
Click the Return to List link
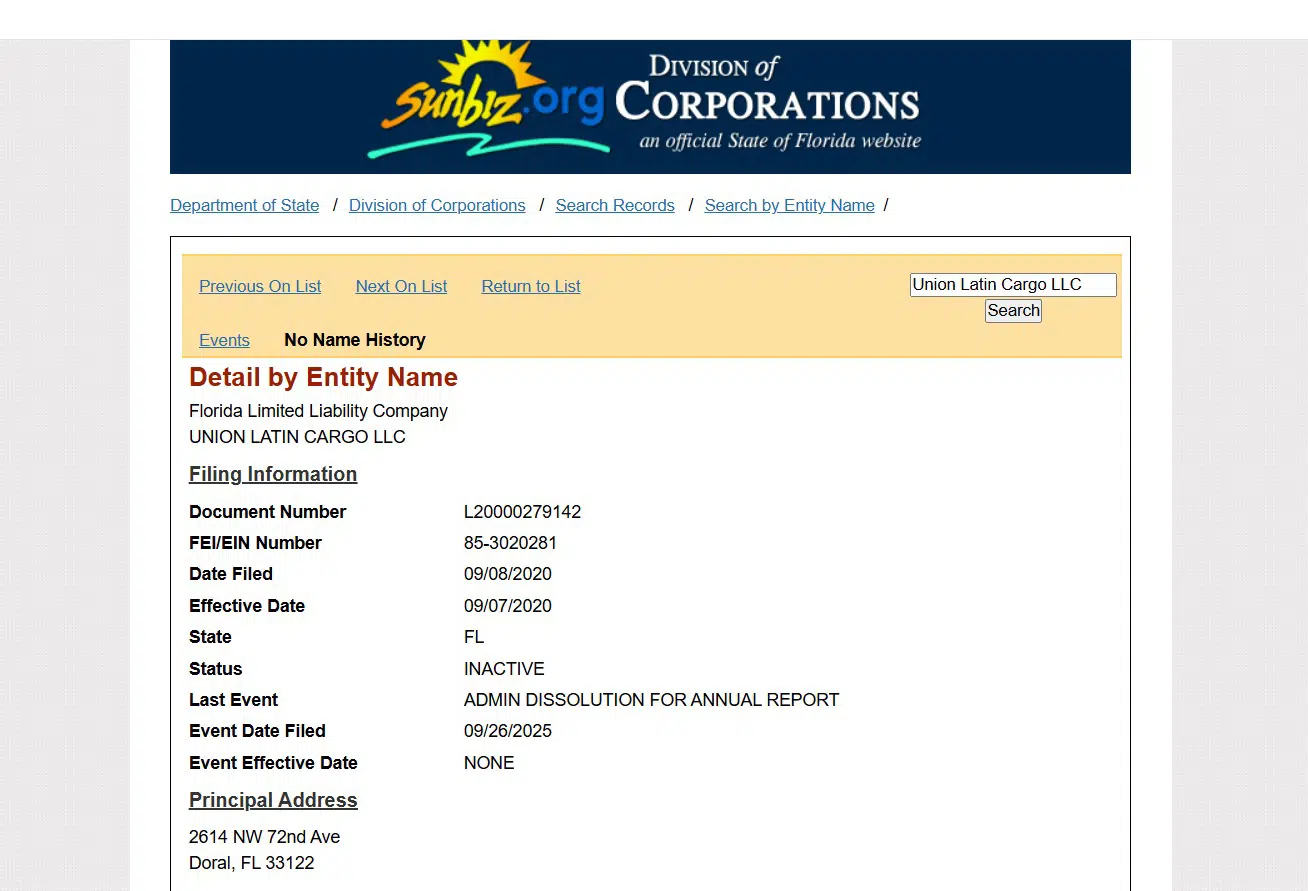tap(531, 286)
